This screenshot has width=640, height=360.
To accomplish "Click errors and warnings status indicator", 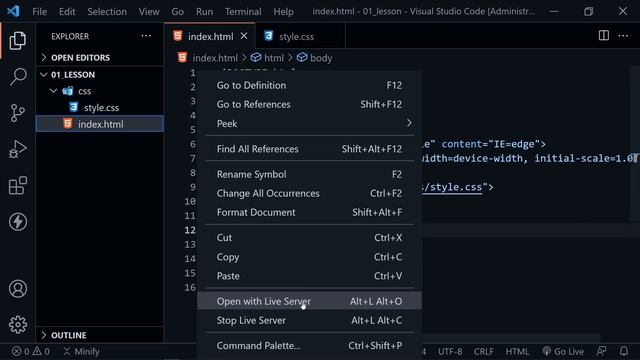I will tap(31, 351).
